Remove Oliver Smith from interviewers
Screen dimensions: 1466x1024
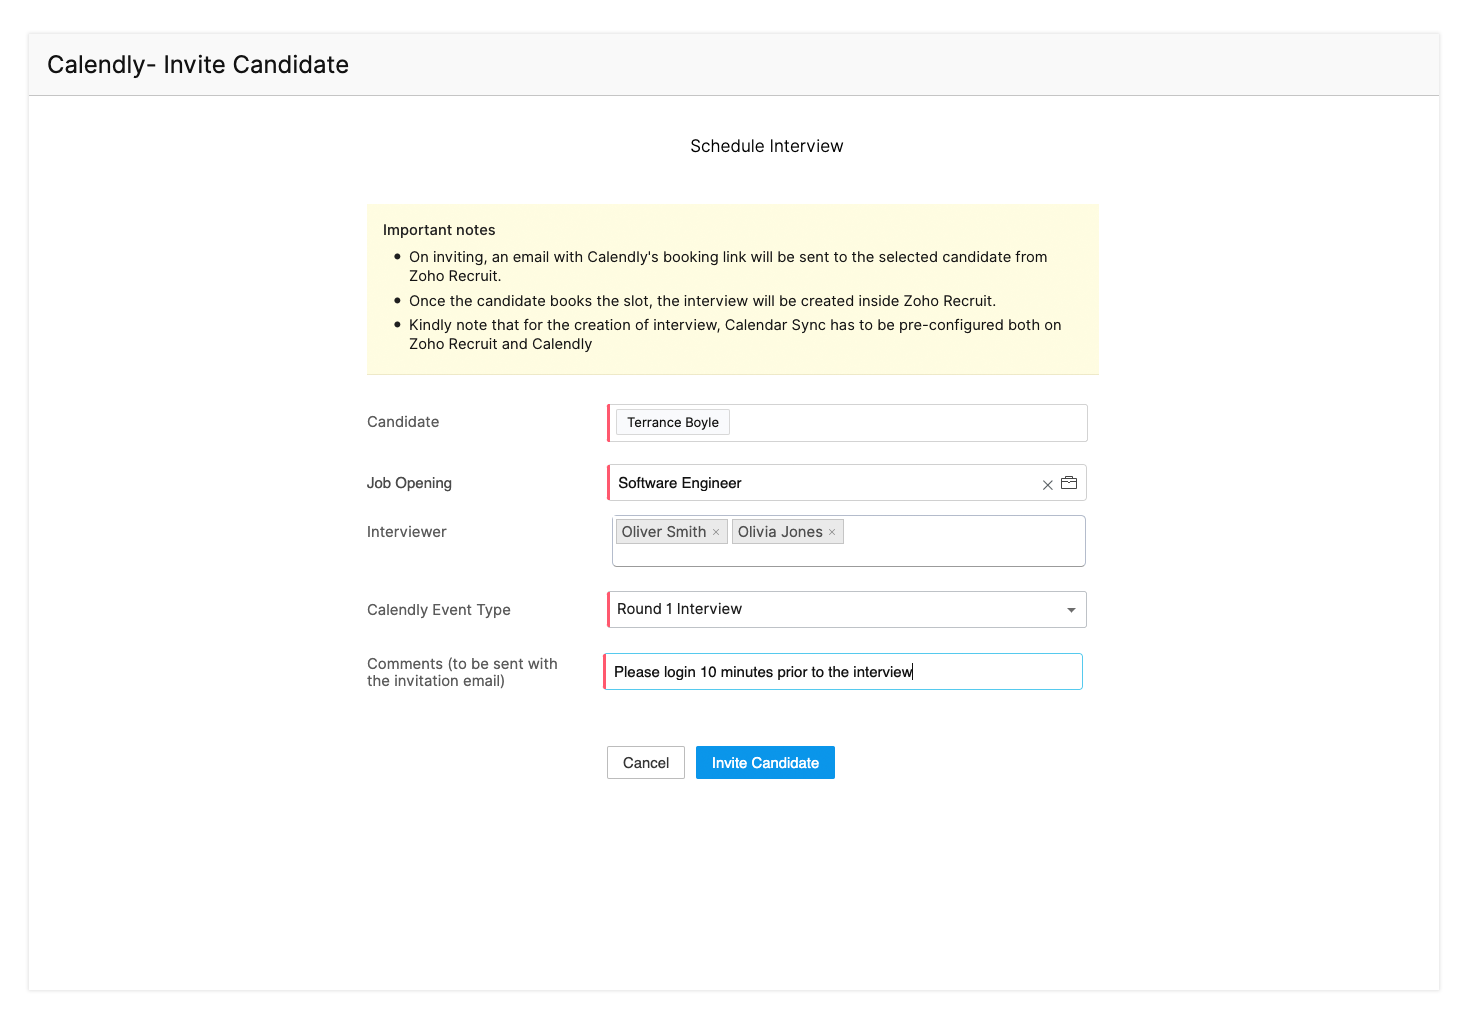[716, 532]
